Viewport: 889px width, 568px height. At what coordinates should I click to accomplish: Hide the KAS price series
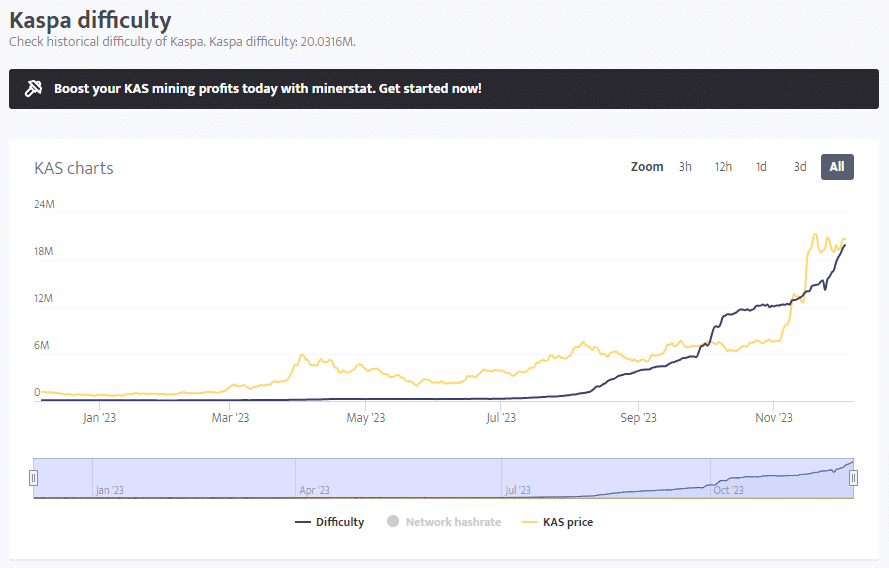tap(567, 522)
